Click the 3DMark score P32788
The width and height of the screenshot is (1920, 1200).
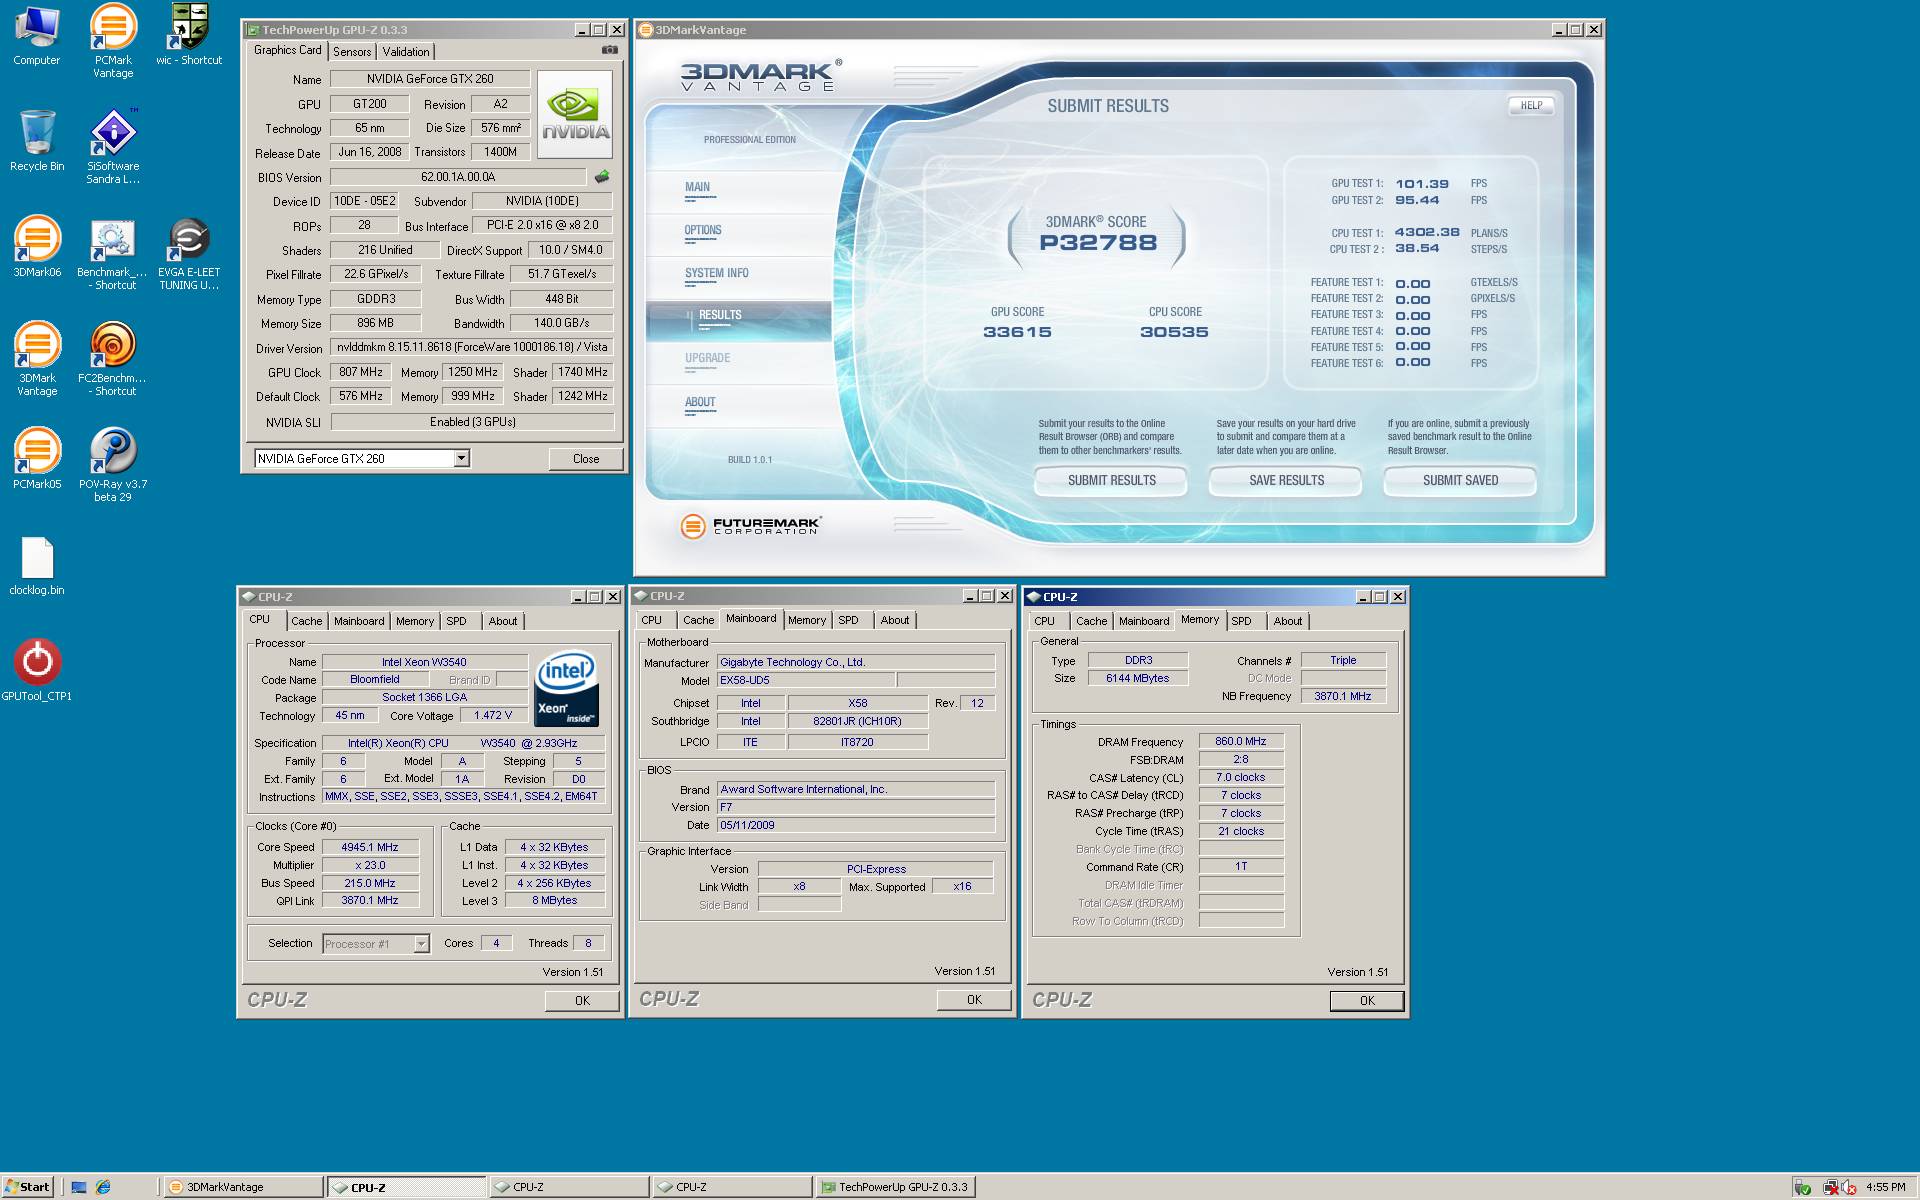[x=1098, y=243]
